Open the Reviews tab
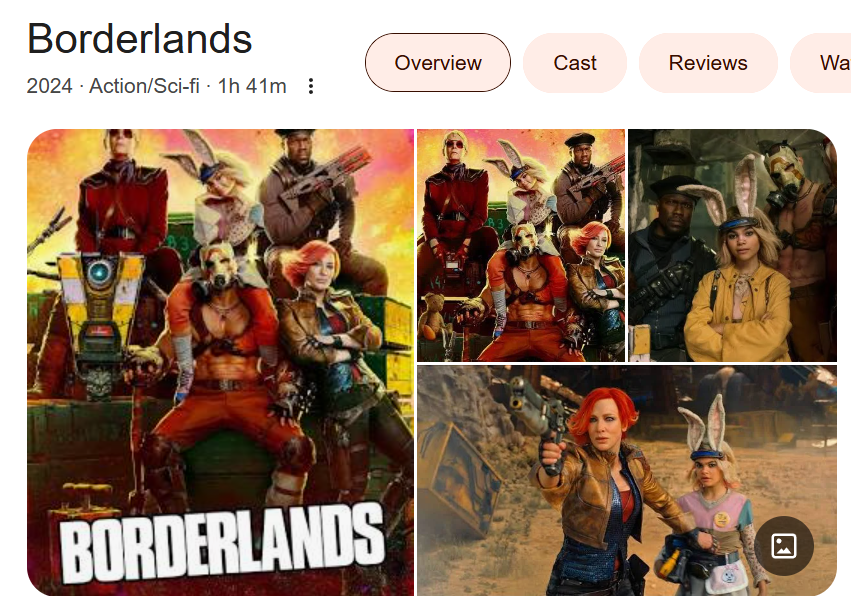The height and width of the screenshot is (596, 851). [x=708, y=62]
